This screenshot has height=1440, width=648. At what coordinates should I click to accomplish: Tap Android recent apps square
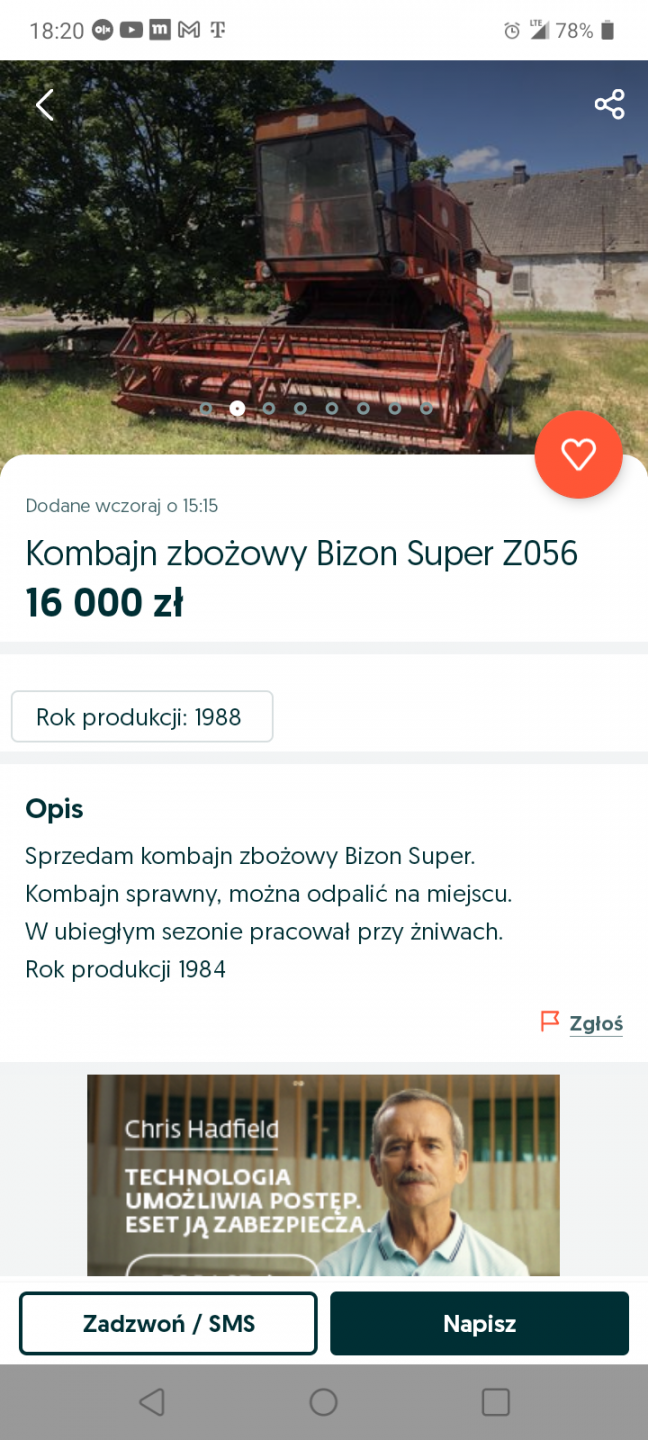(496, 1402)
